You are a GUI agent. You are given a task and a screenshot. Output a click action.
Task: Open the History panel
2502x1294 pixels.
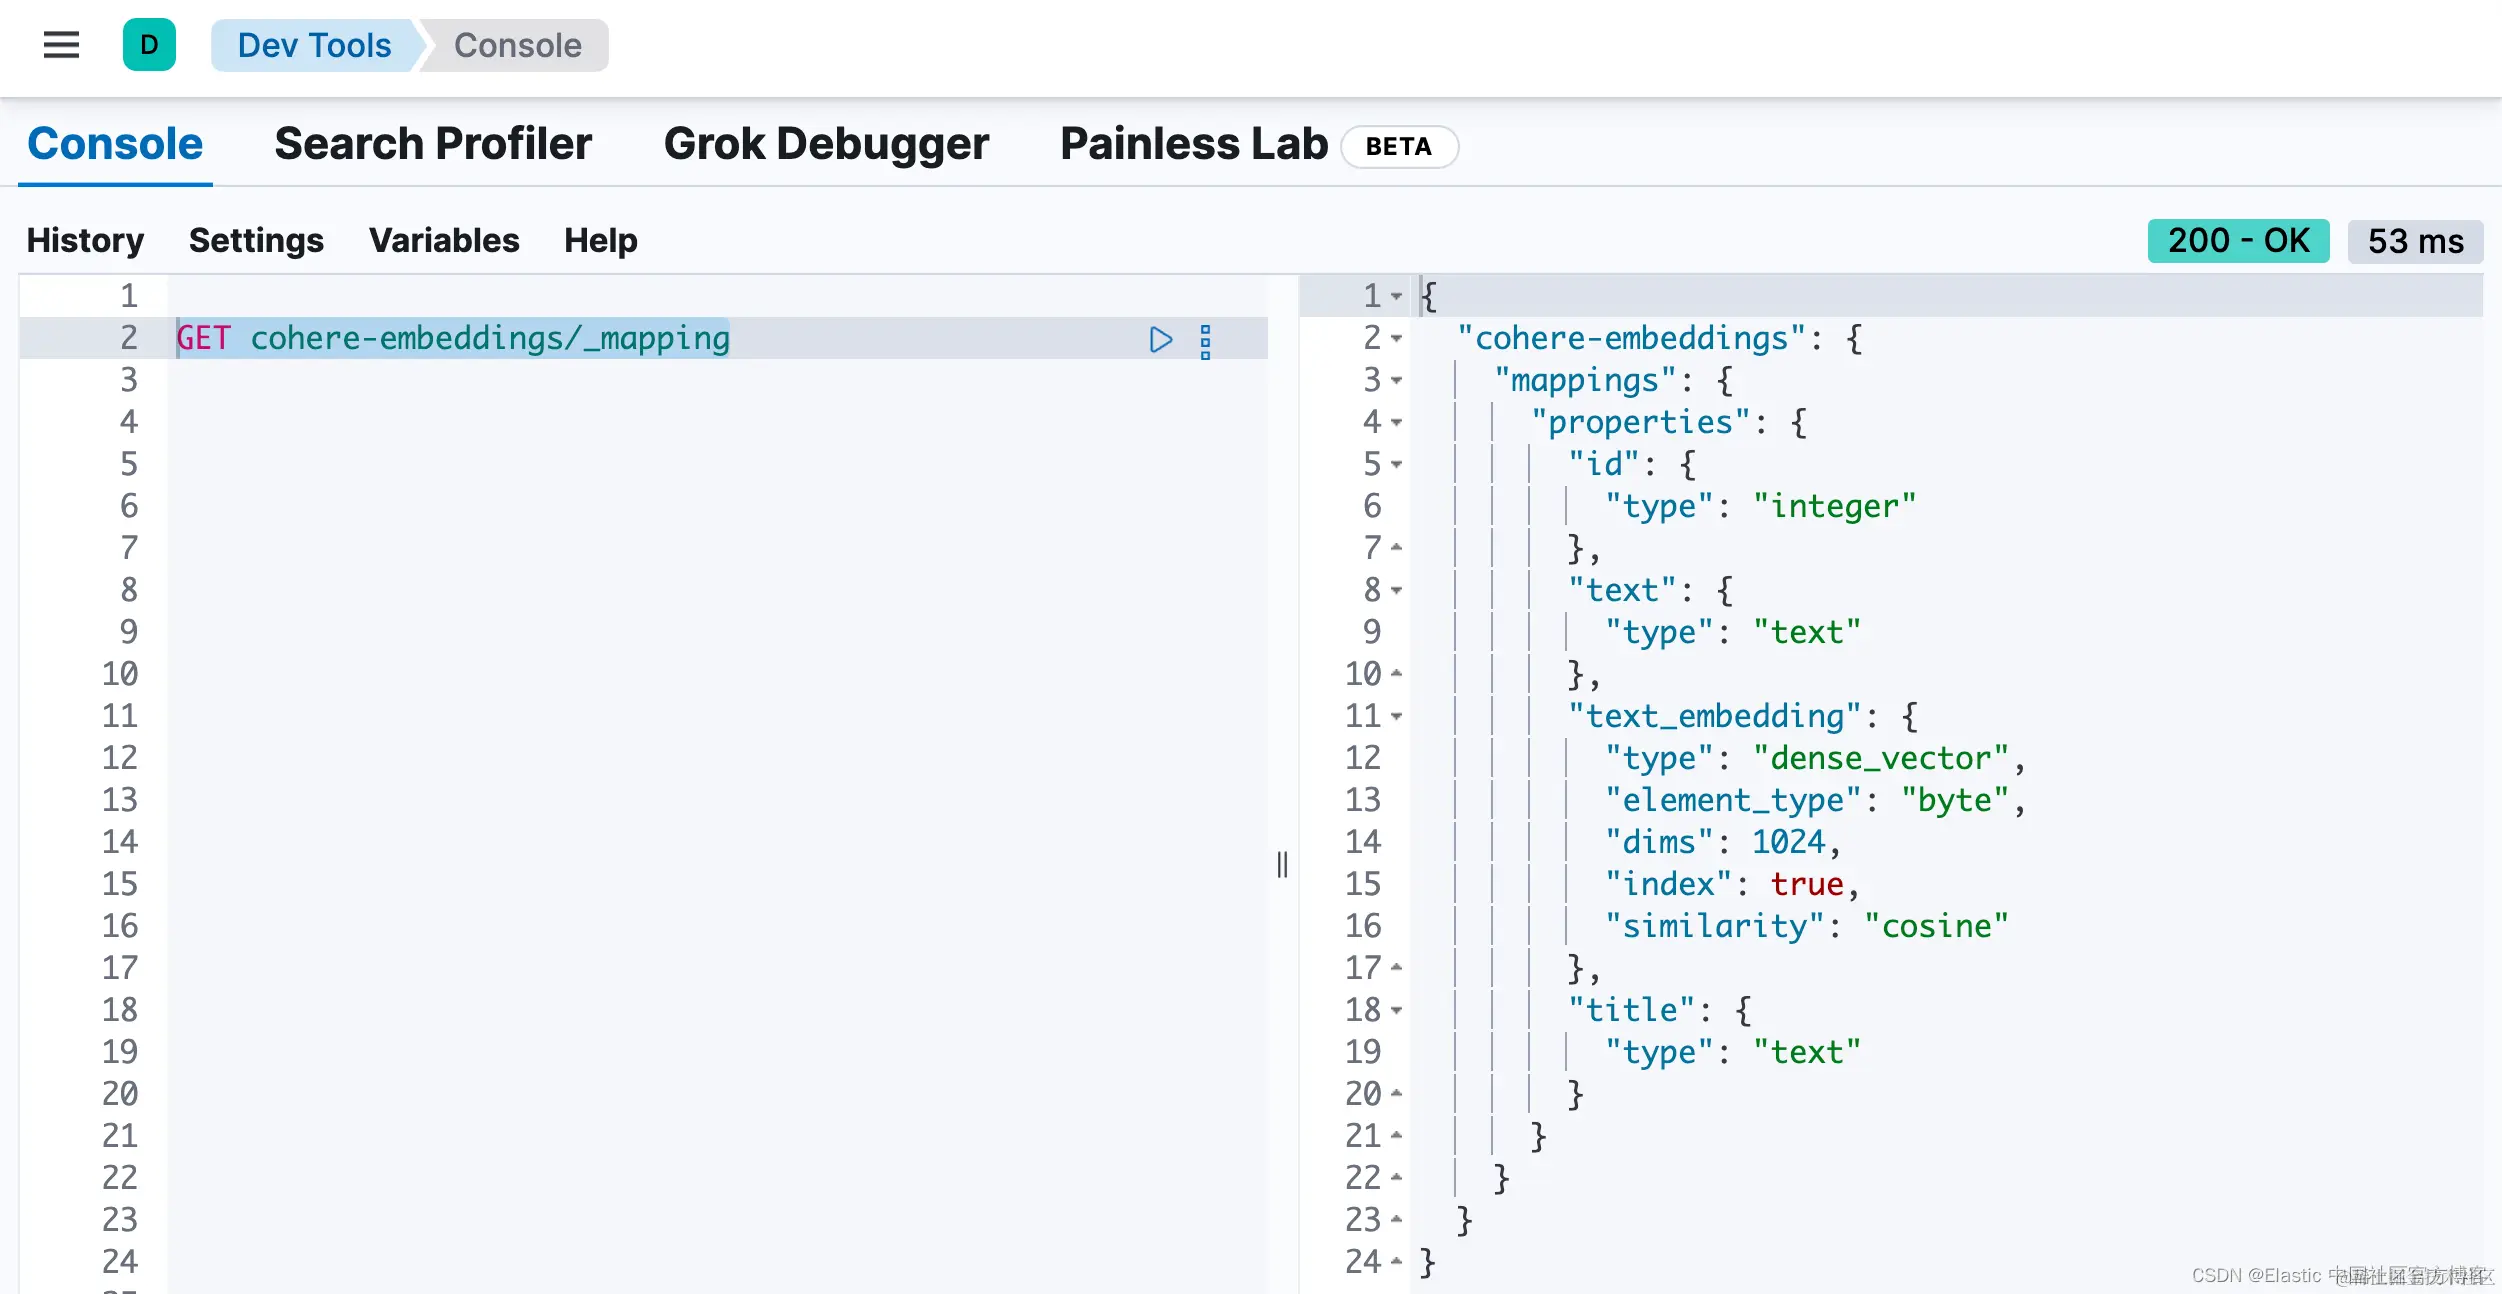click(x=85, y=241)
